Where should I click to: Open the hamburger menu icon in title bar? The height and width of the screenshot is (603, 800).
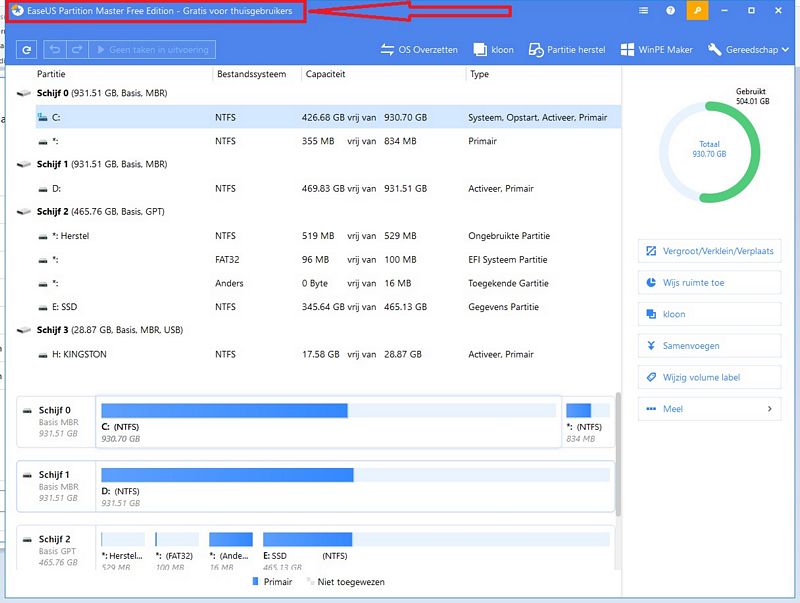pyautogui.click(x=643, y=10)
